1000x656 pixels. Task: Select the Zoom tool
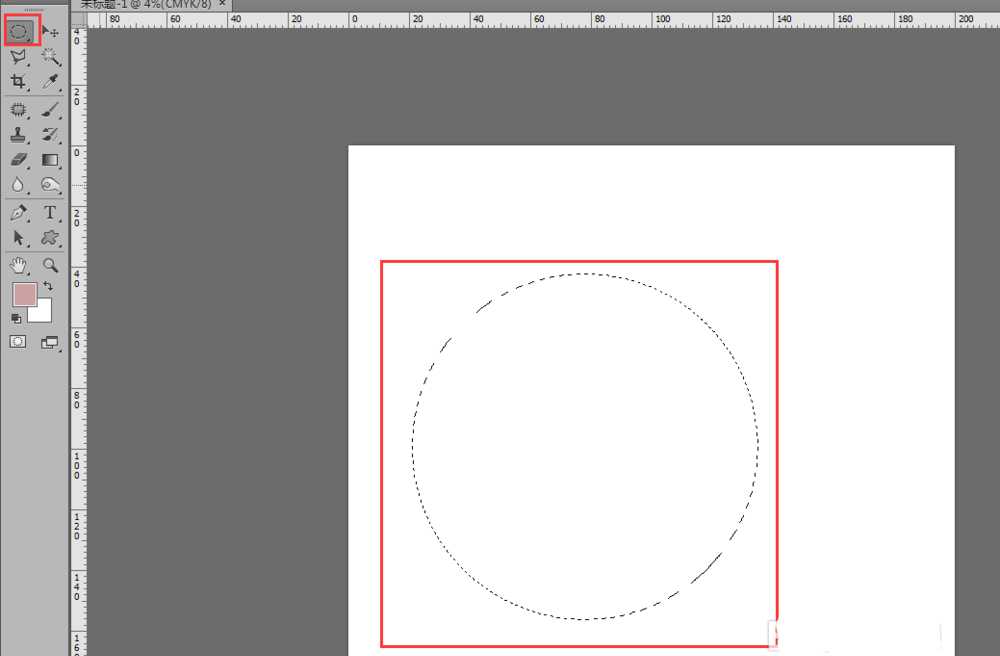point(50,265)
